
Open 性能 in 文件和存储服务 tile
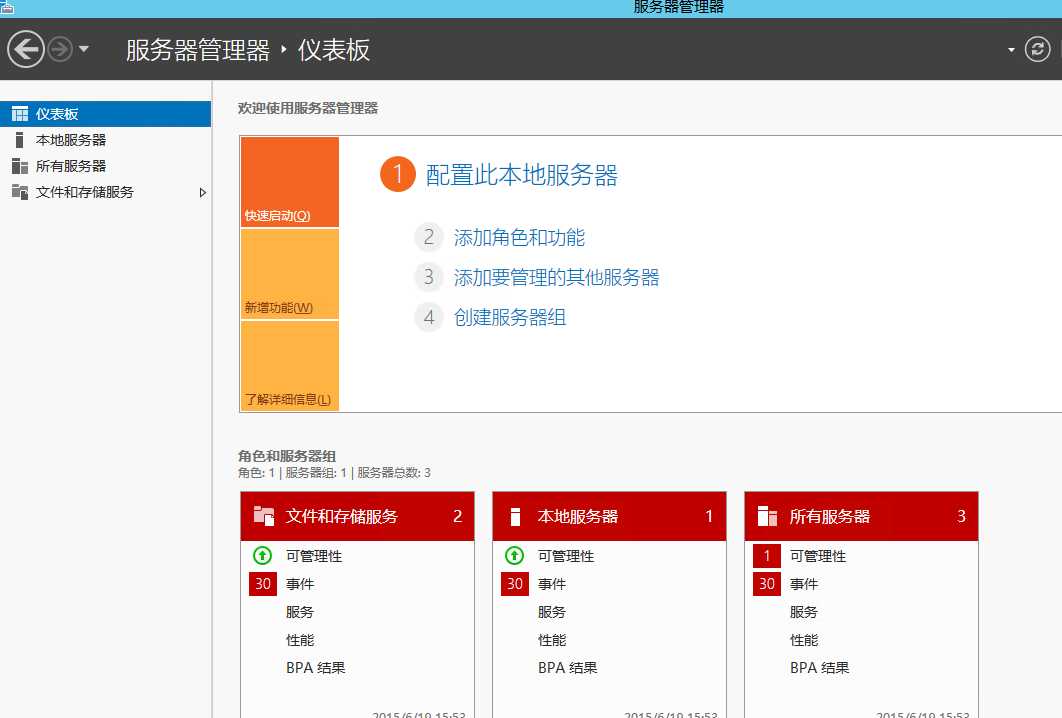coord(299,640)
